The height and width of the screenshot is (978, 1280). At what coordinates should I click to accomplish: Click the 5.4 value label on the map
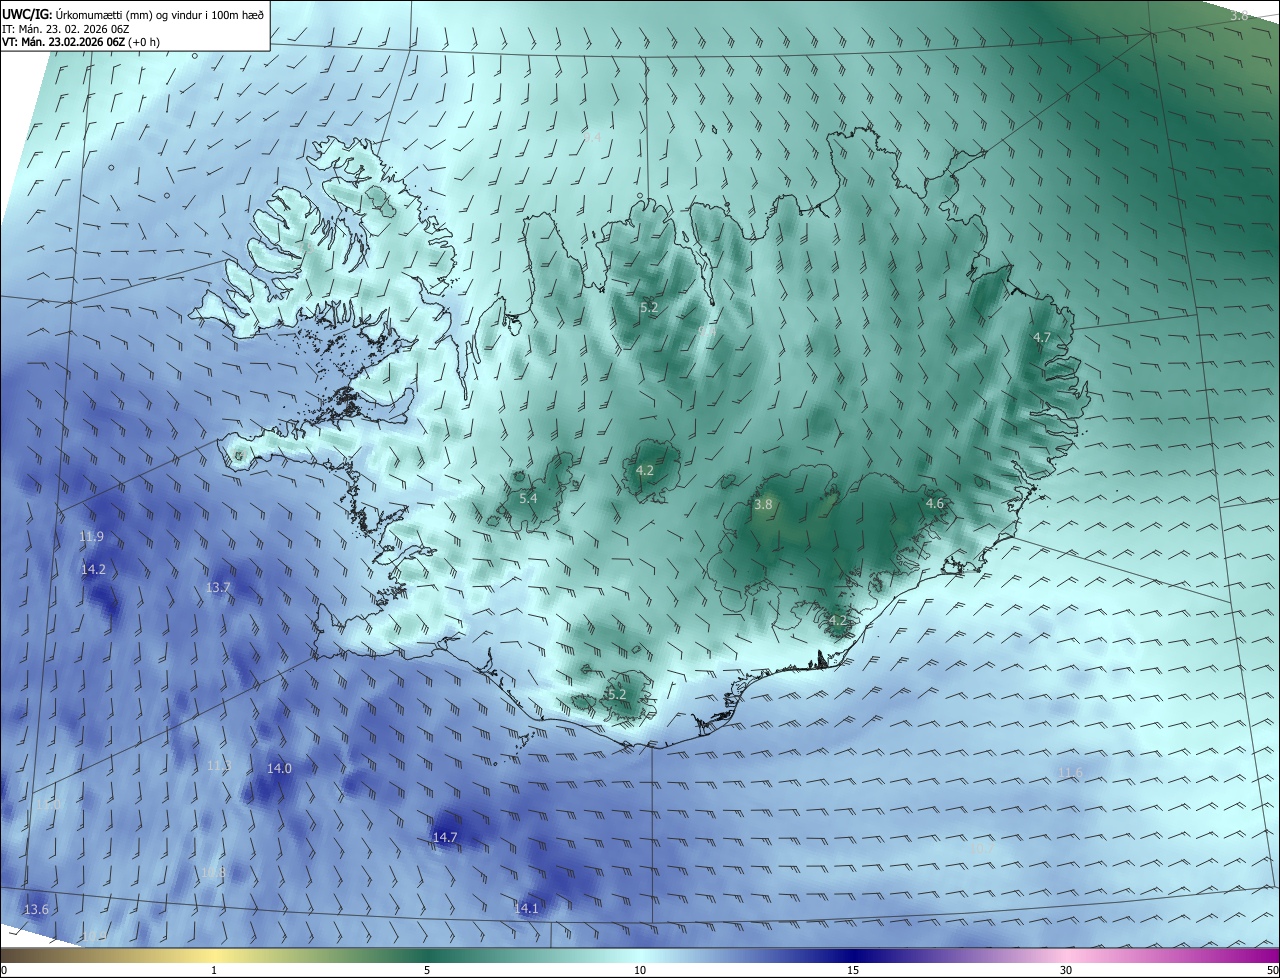(528, 498)
